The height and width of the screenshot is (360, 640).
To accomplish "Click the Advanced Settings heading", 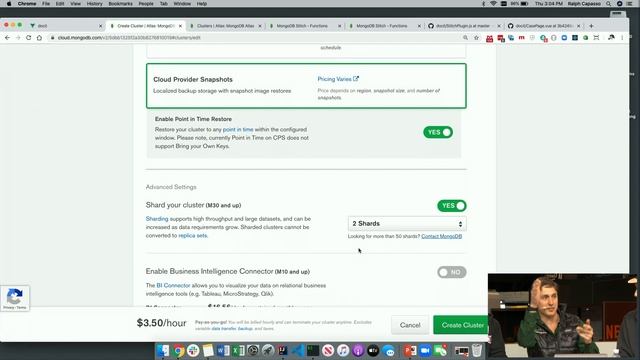I will (171, 187).
